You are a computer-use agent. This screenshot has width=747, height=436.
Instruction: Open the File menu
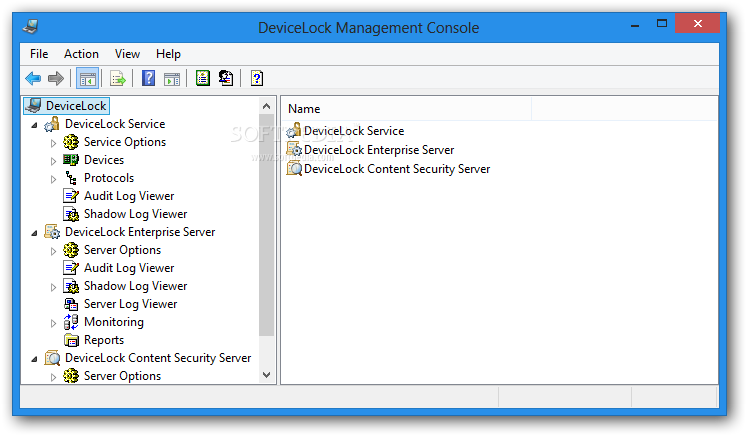click(39, 54)
